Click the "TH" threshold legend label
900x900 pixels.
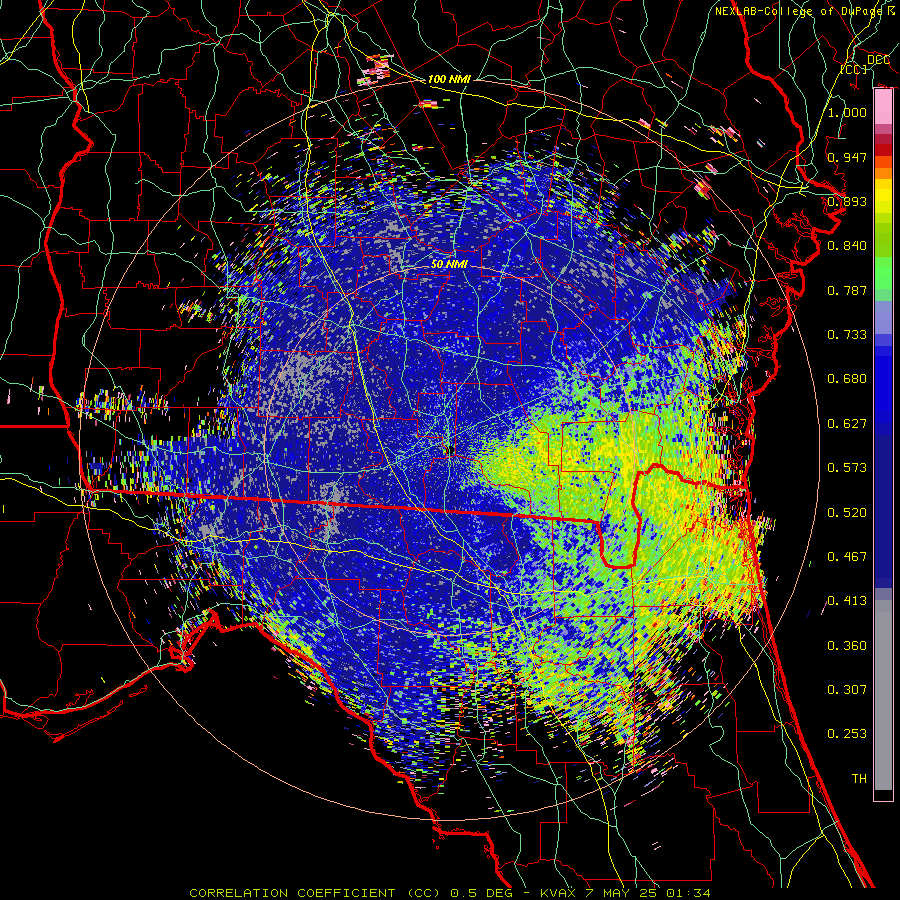coord(859,779)
